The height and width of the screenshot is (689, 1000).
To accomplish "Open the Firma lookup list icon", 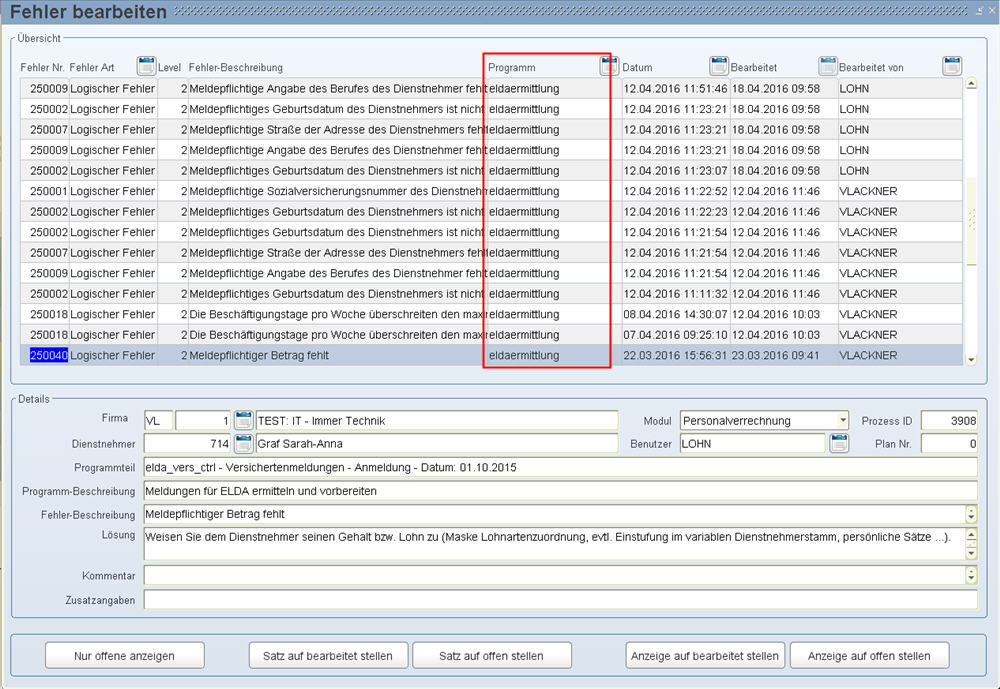I will tap(244, 421).
